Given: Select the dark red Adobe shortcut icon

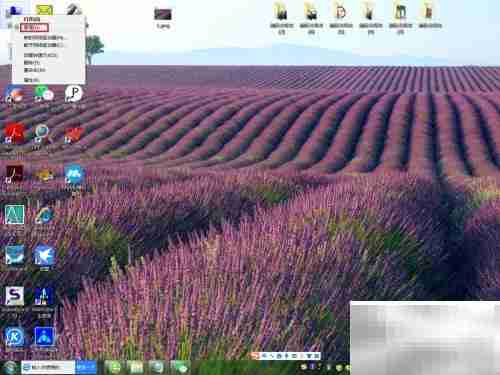Looking at the screenshot, I should click(x=14, y=174).
